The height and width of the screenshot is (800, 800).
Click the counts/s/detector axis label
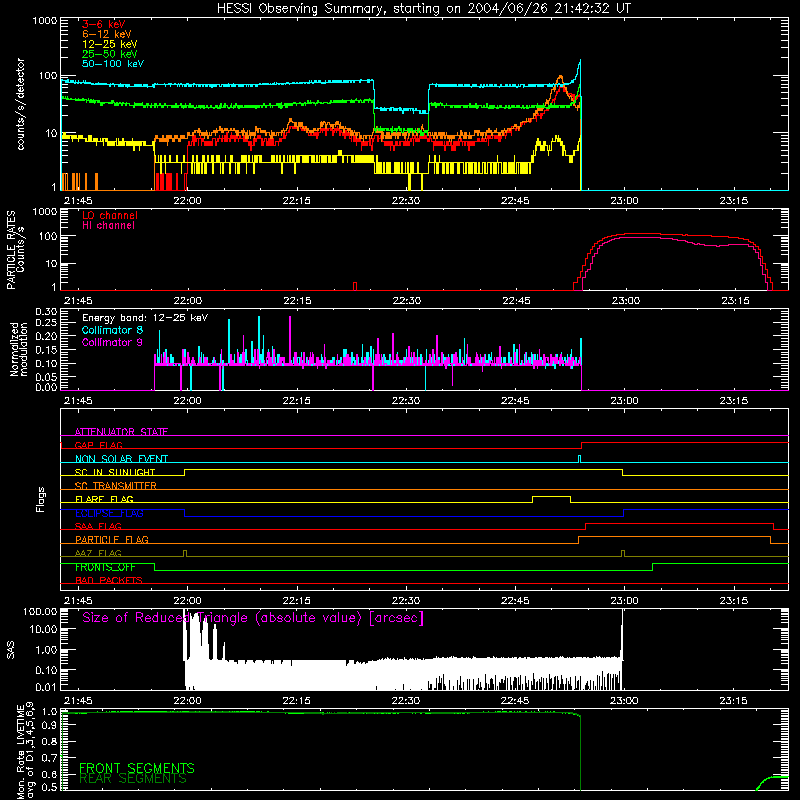click(x=20, y=104)
